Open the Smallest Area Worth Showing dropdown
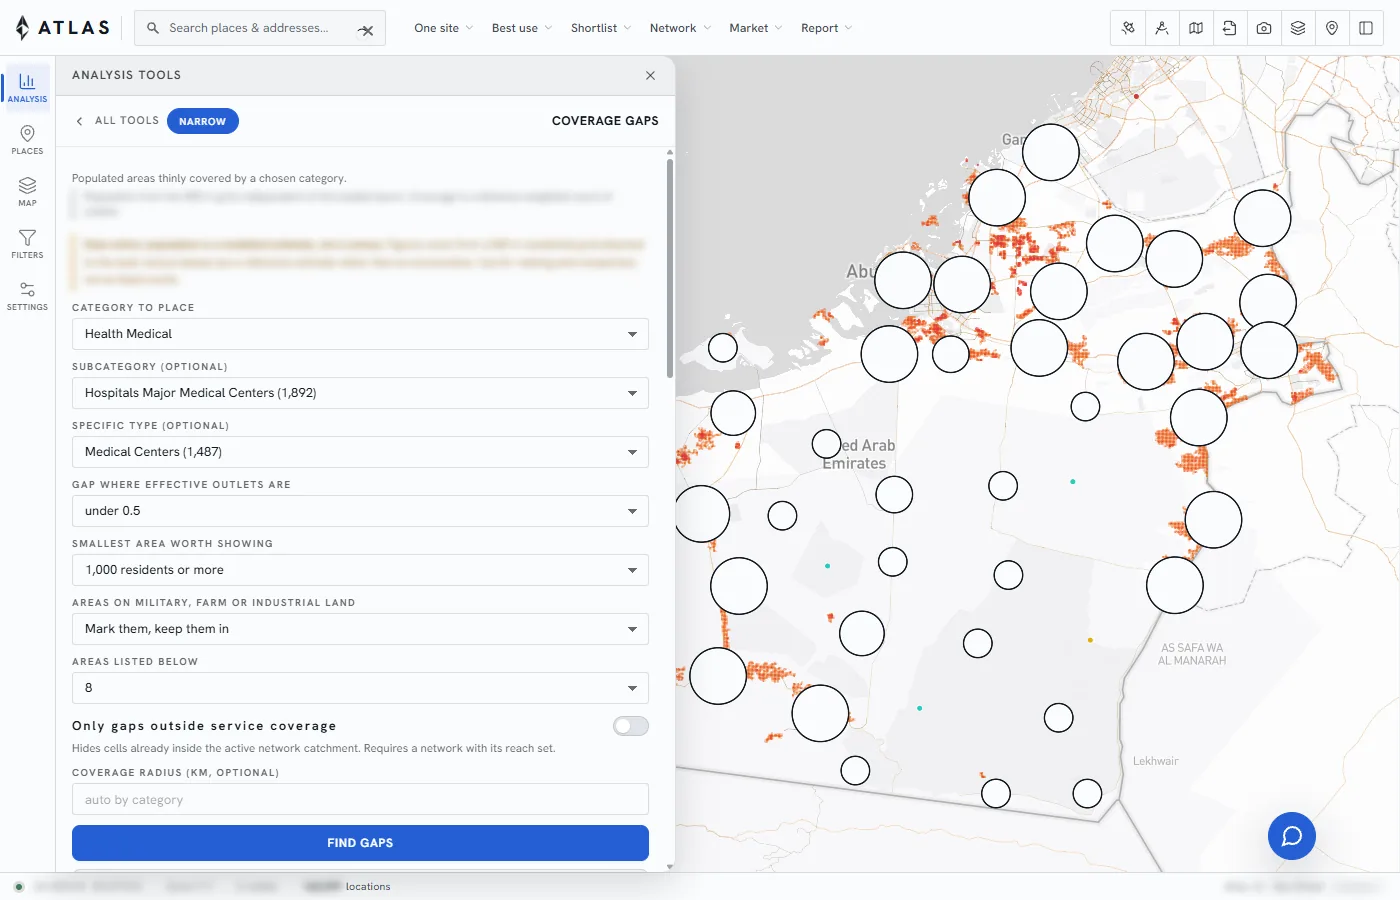 360,570
